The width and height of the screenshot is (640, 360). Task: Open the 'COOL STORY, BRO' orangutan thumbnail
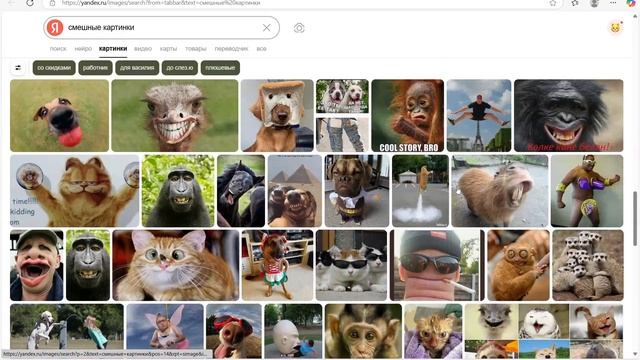[x=407, y=116]
